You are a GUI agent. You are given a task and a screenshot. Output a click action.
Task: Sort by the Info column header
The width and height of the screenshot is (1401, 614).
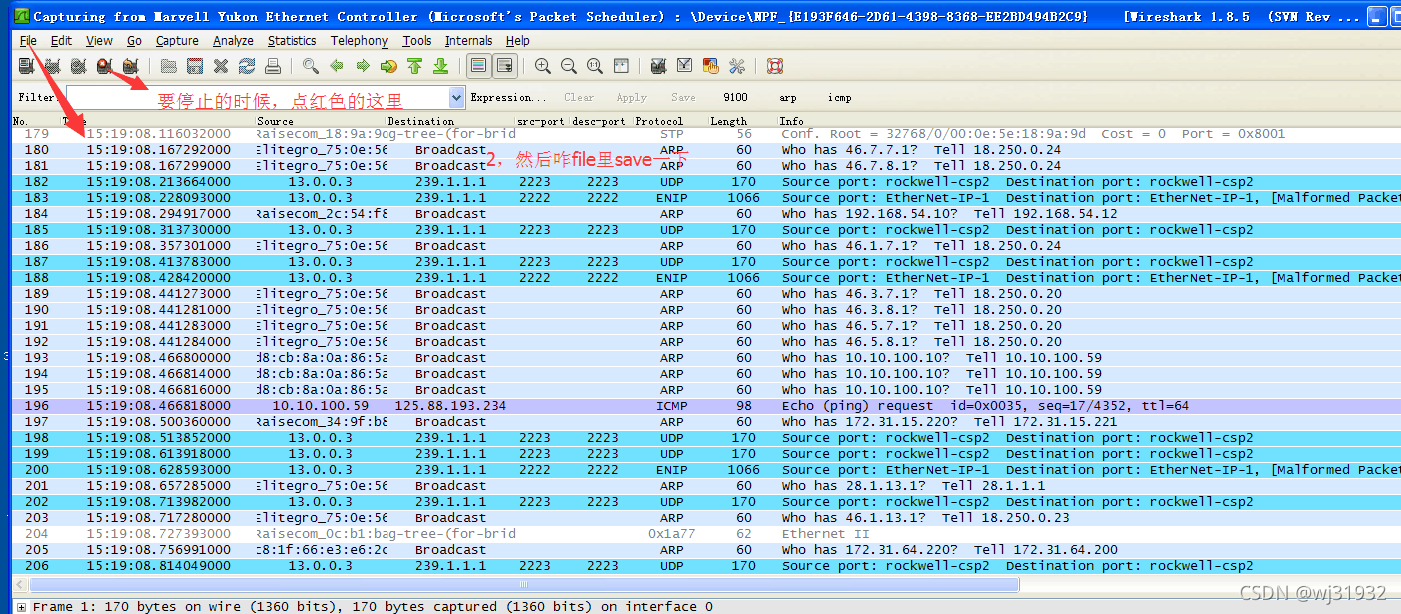pos(1088,121)
